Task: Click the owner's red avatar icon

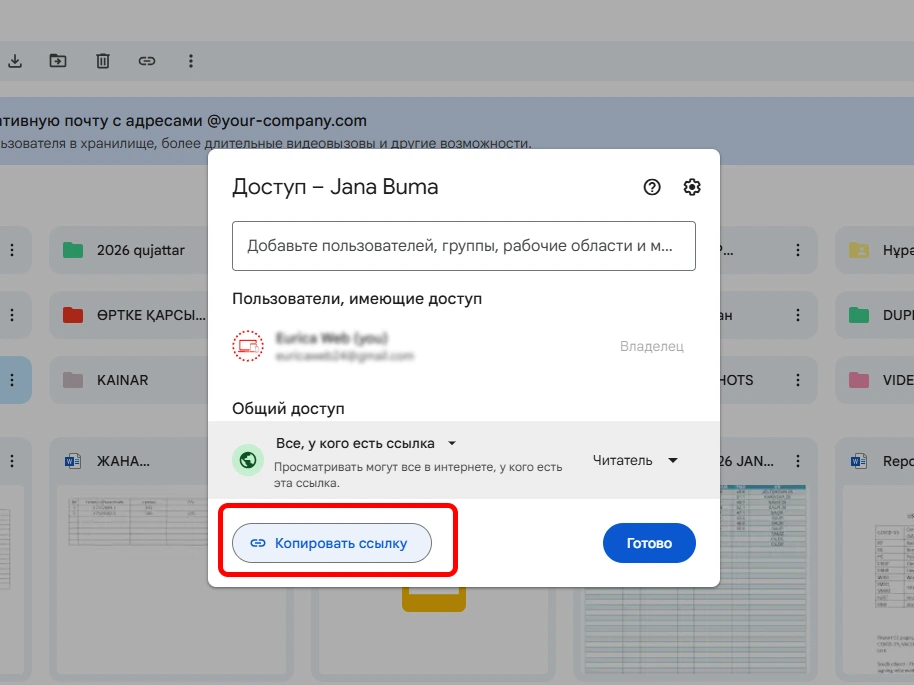Action: click(x=248, y=346)
